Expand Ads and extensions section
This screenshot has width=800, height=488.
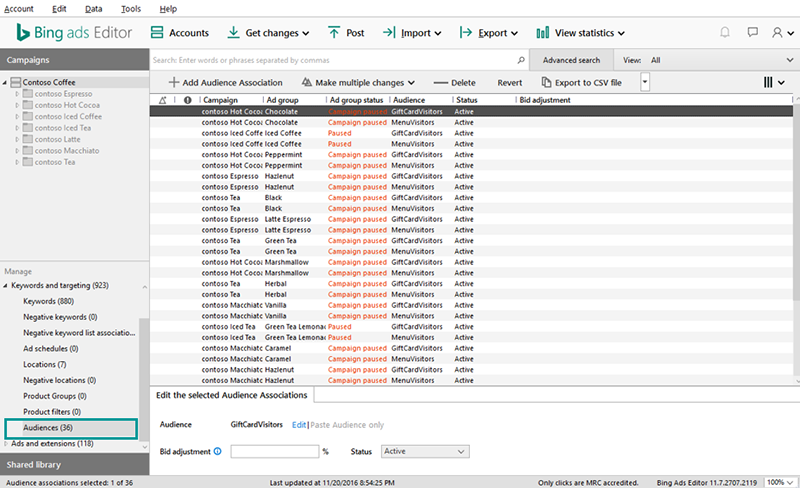(6, 444)
